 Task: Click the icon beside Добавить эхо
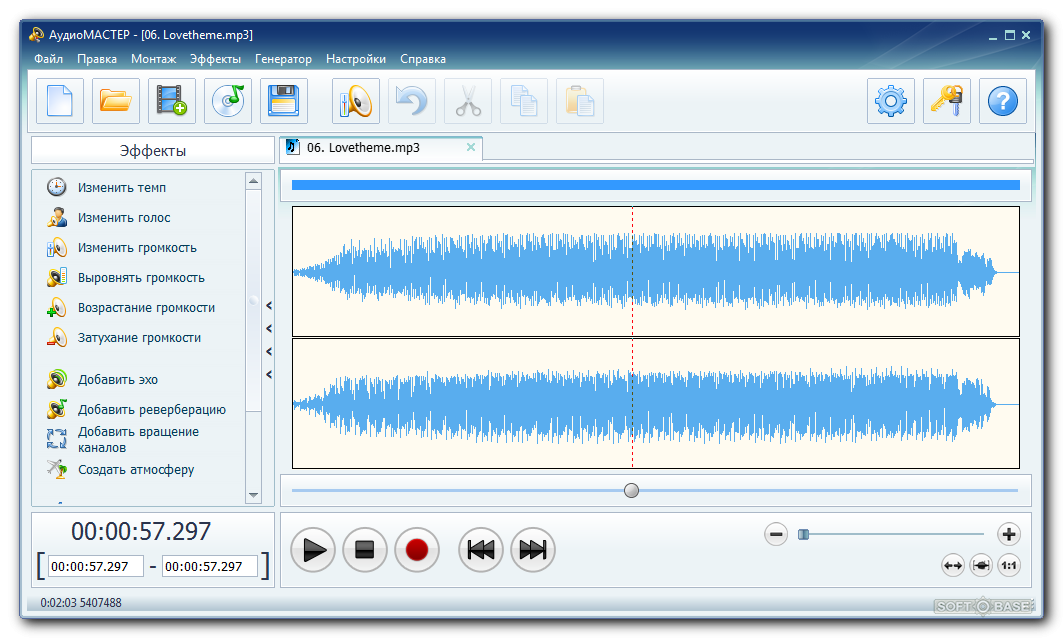(57, 379)
